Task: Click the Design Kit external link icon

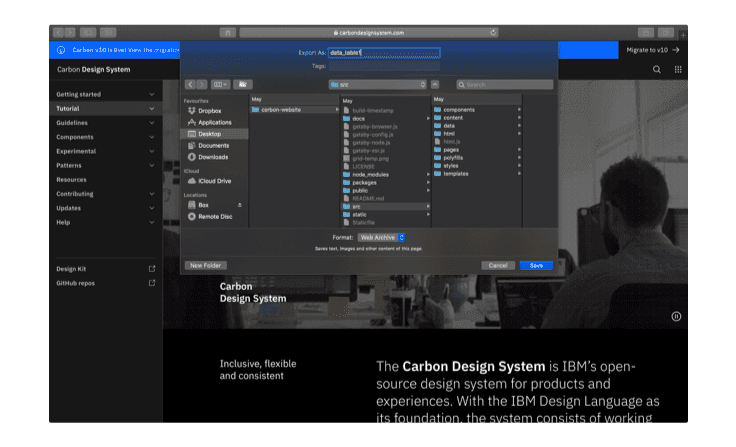Action: click(152, 269)
